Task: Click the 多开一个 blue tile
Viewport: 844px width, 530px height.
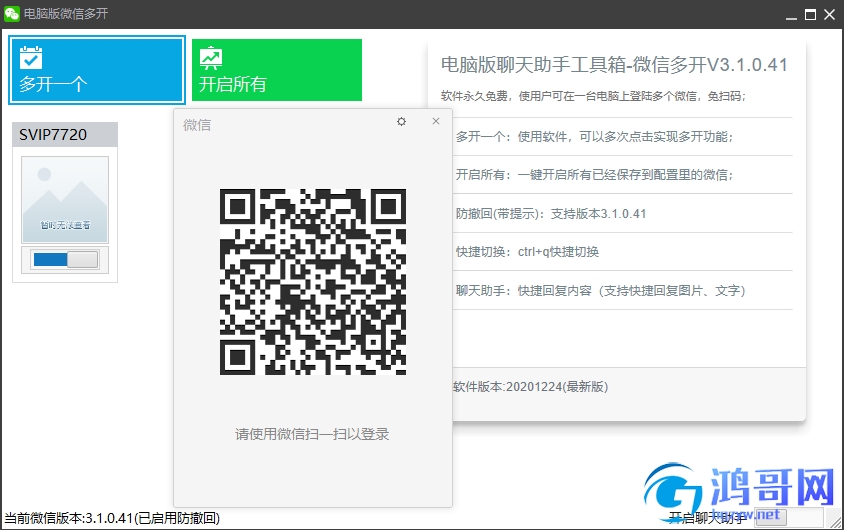Action: point(97,70)
